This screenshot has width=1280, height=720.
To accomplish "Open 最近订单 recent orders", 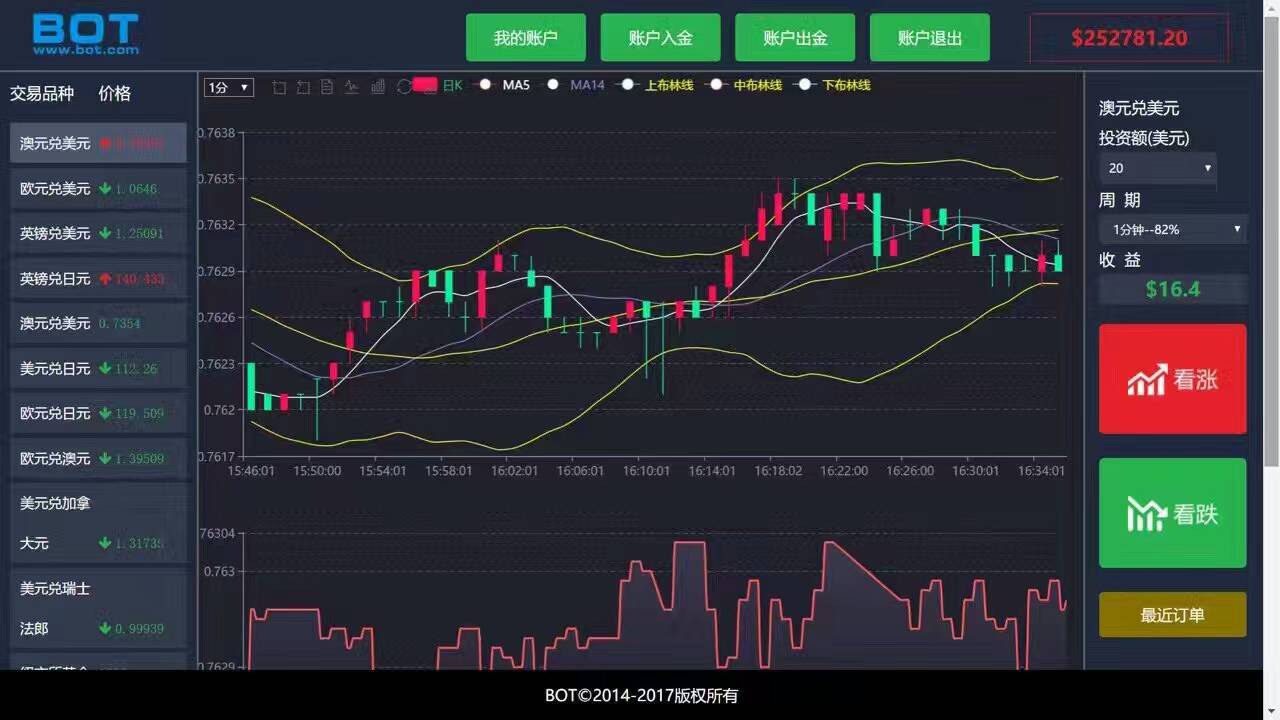I will tap(1172, 615).
